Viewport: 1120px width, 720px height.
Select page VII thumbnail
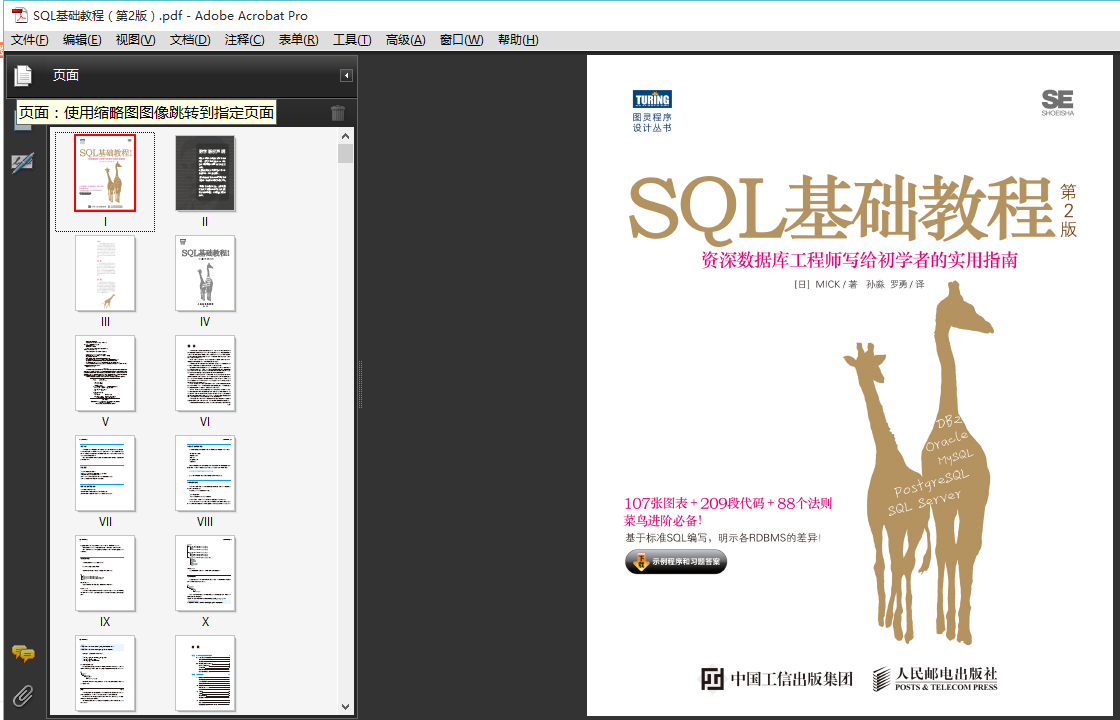(105, 474)
